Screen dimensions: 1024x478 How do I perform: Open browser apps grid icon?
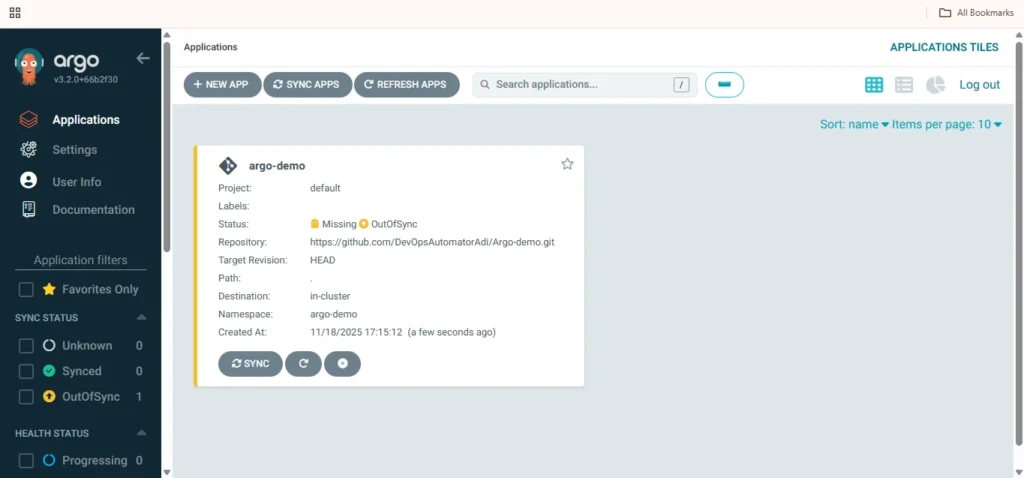(x=15, y=13)
